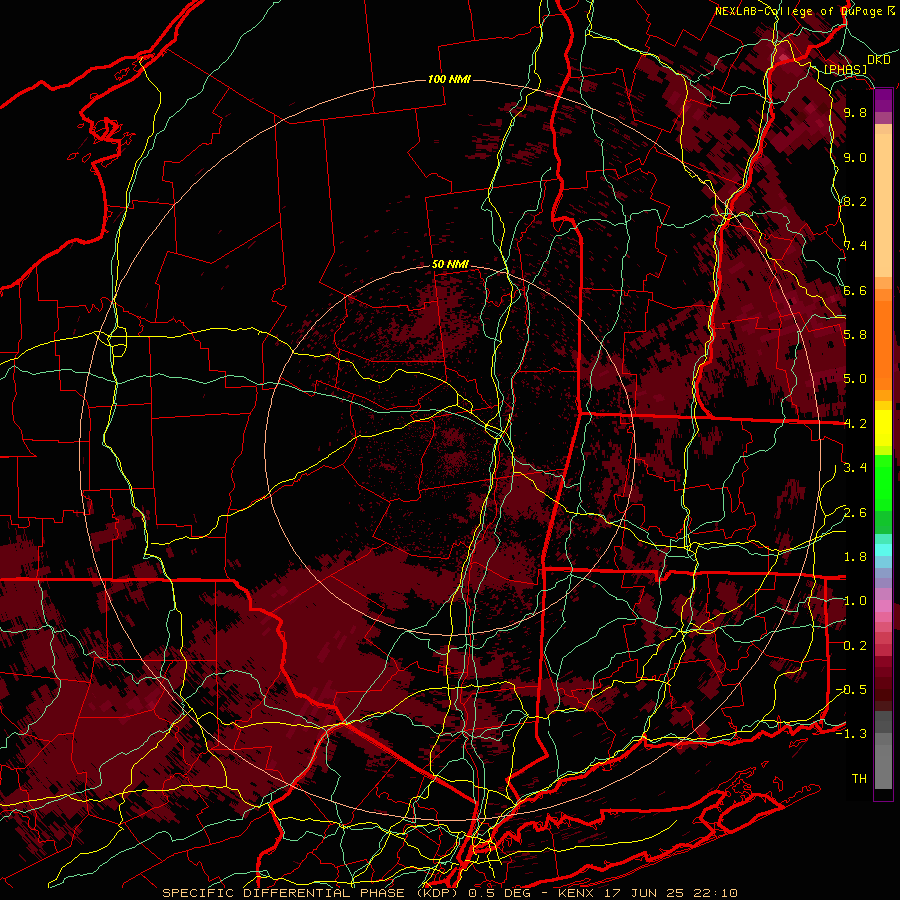Pick the bright green color bar segment
The image size is (900, 900).
point(883,482)
